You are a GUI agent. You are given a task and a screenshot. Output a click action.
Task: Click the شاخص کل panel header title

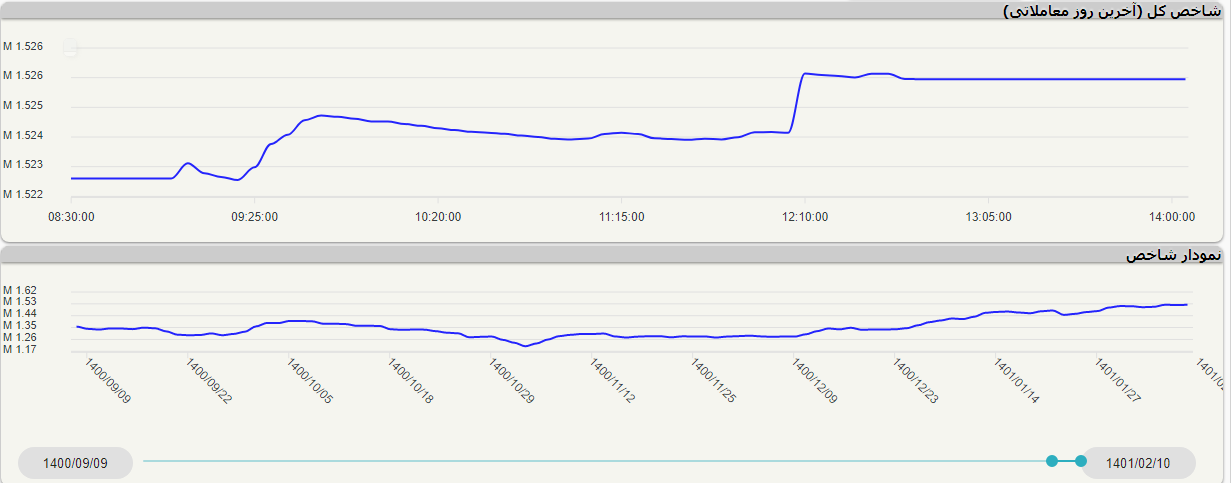[1111, 11]
